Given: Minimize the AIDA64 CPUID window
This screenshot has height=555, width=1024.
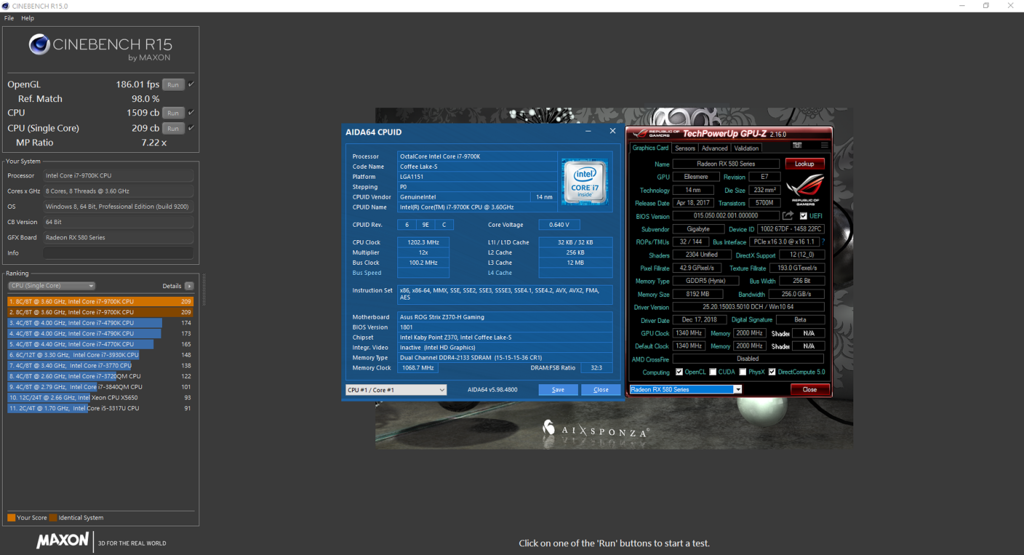Looking at the screenshot, I should pos(588,131).
